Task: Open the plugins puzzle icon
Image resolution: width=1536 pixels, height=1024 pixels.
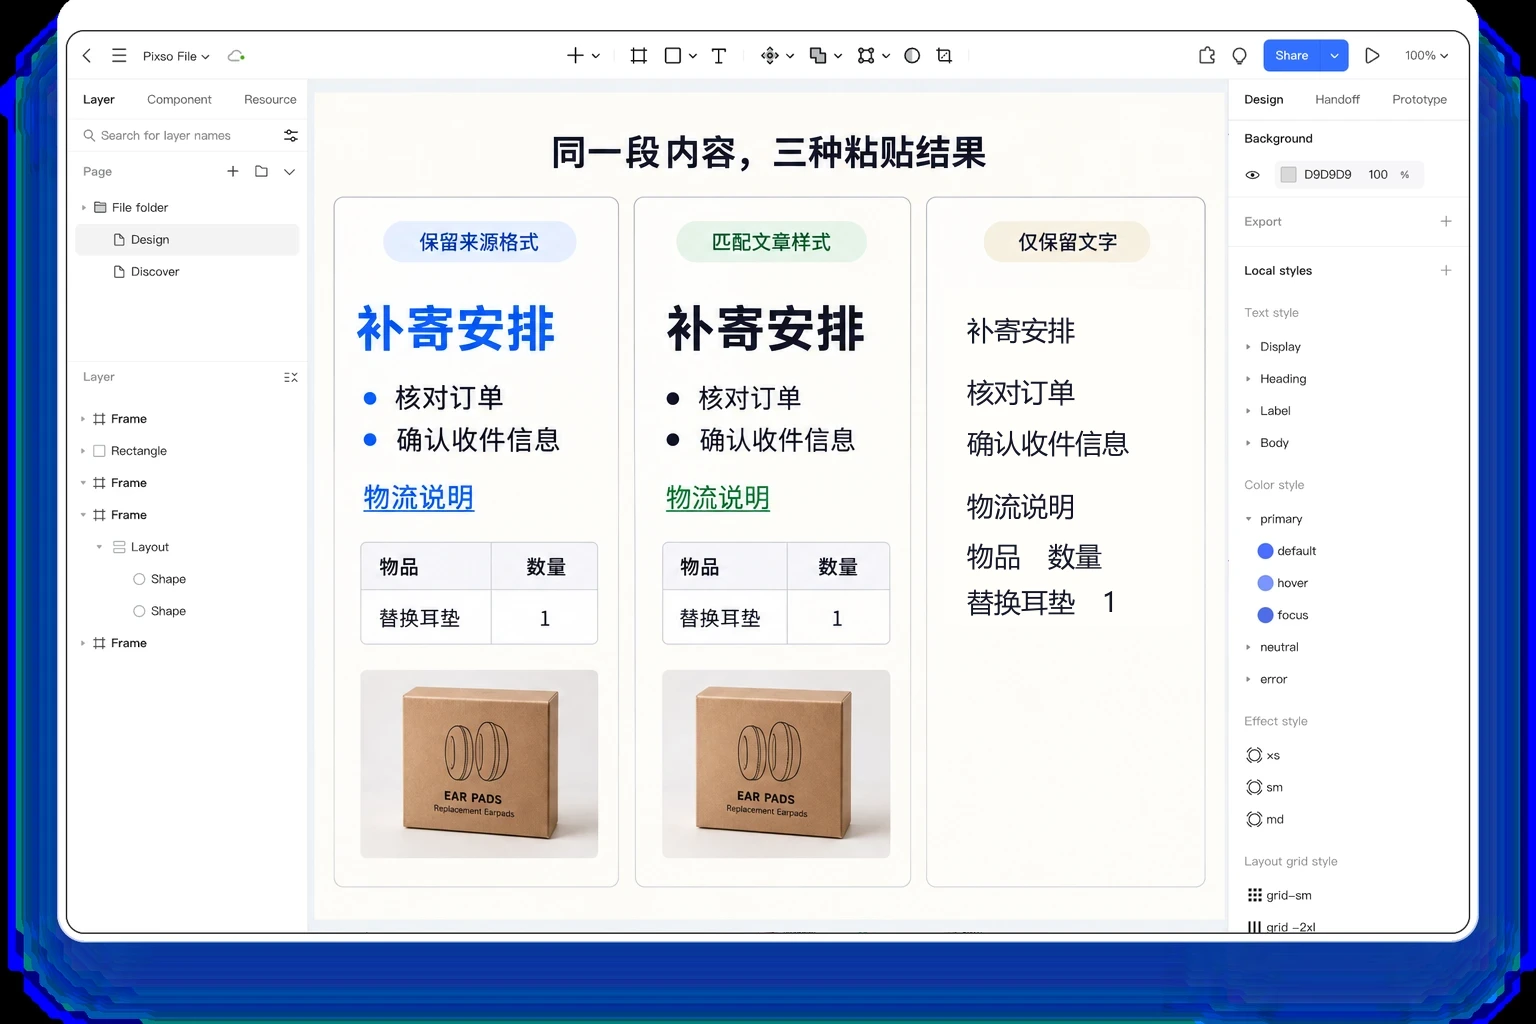Action: click(x=1207, y=56)
